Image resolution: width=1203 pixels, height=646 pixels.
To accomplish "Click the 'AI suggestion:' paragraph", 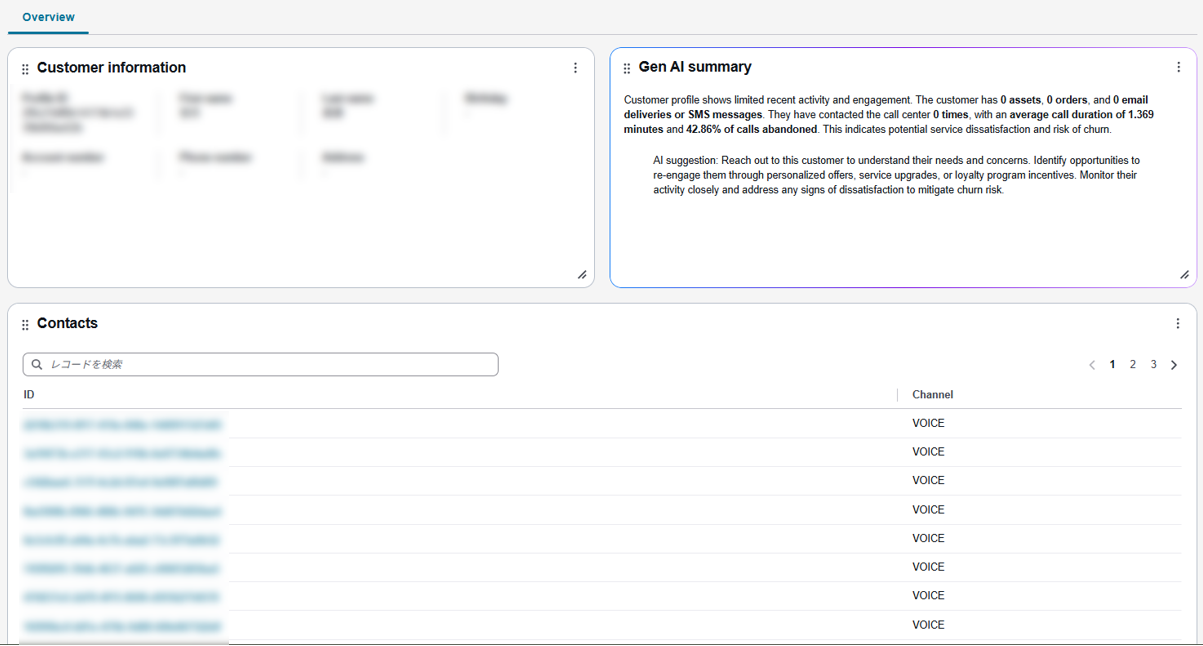I will coord(898,175).
